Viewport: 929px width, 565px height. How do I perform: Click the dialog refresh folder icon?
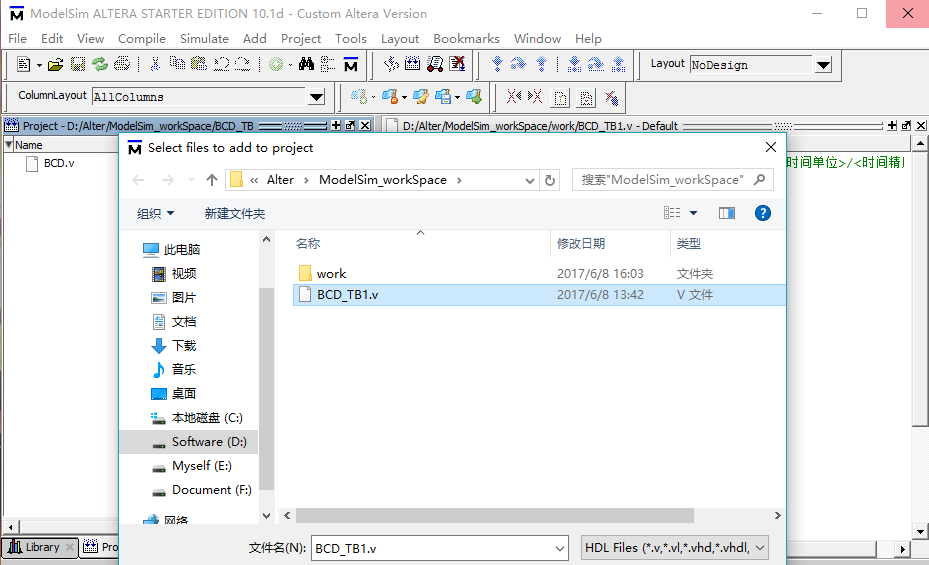point(550,180)
